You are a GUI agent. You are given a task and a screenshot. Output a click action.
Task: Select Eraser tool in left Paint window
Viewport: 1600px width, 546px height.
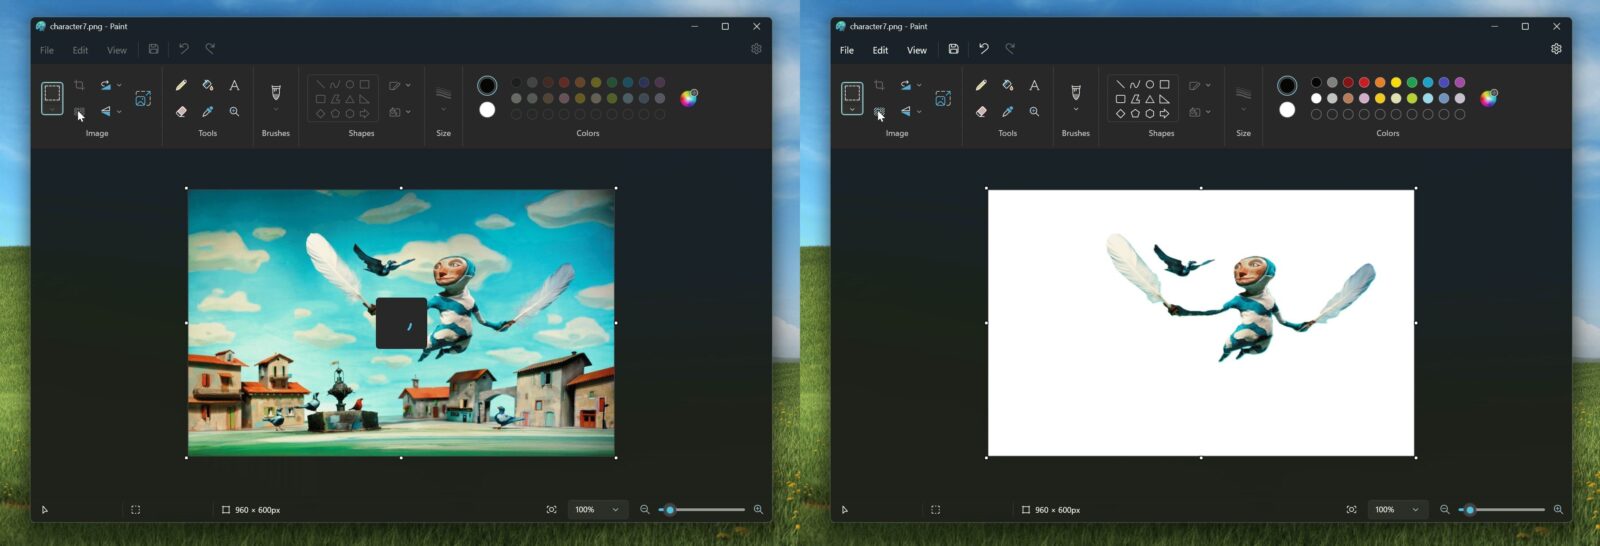tap(181, 112)
